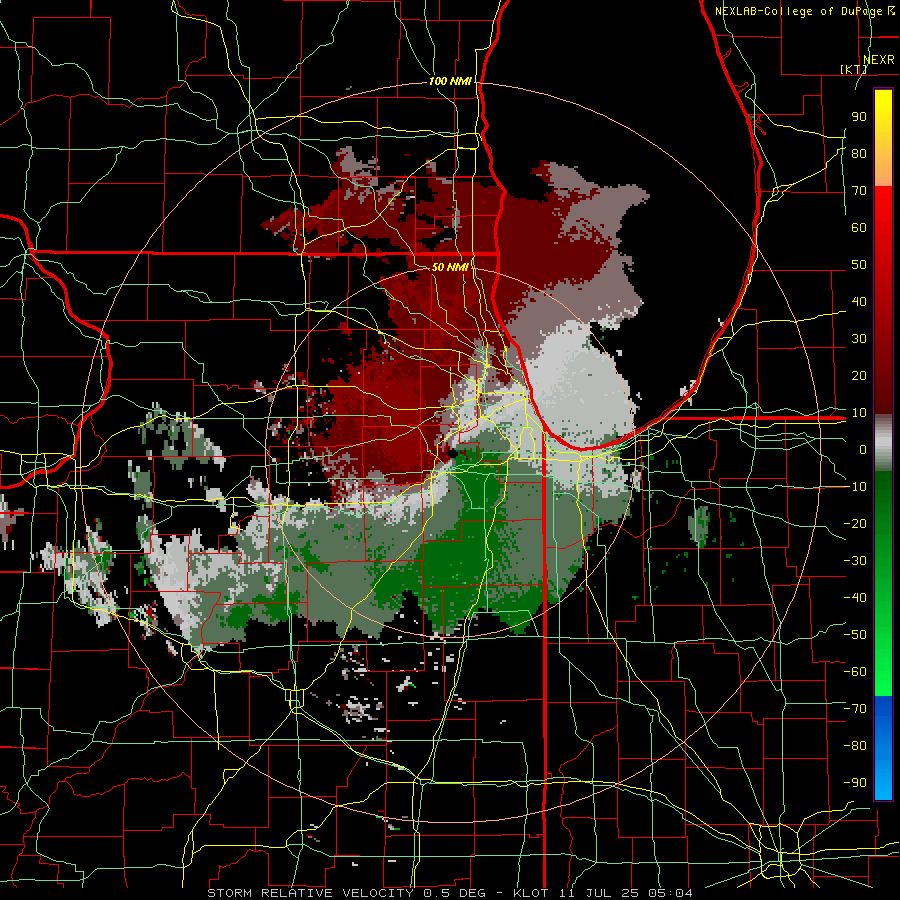Image resolution: width=900 pixels, height=900 pixels.
Task: Pick the gray zero-velocity color bar segment
Action: [x=883, y=443]
